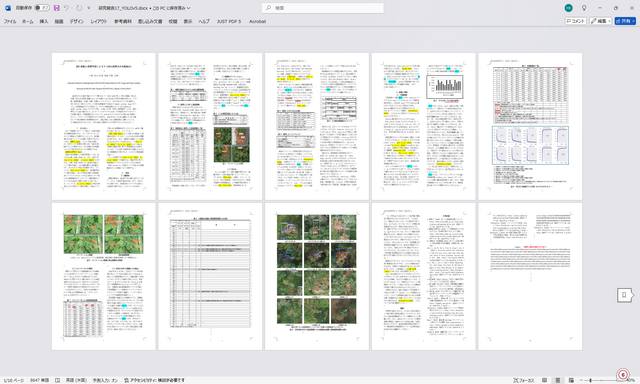The width and height of the screenshot is (640, 384).
Task: Click the lightbulb tips icon
Action: pyautogui.click(x=584, y=8)
